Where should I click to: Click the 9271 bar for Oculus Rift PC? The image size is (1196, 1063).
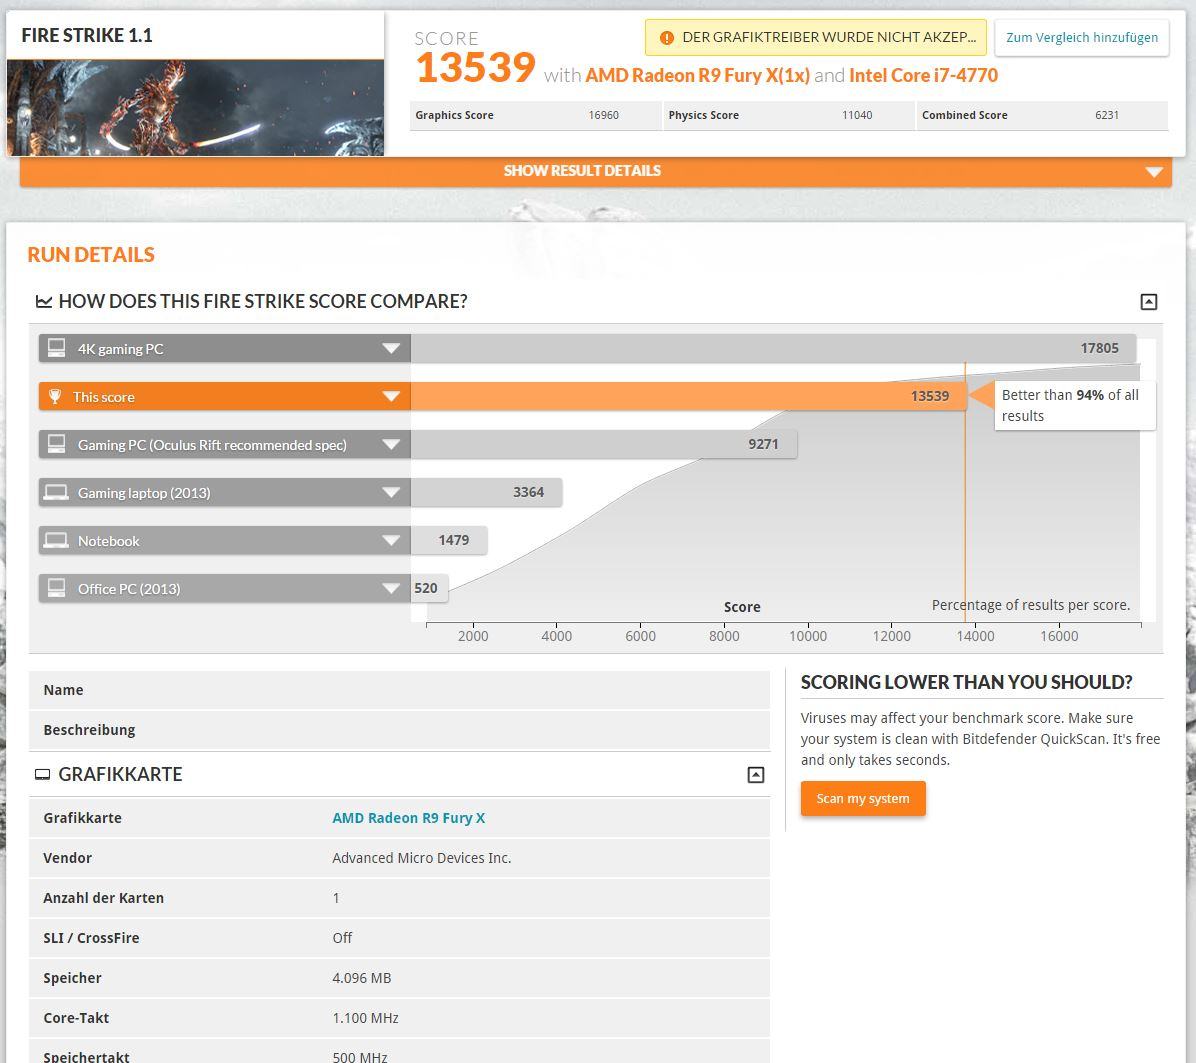point(604,445)
